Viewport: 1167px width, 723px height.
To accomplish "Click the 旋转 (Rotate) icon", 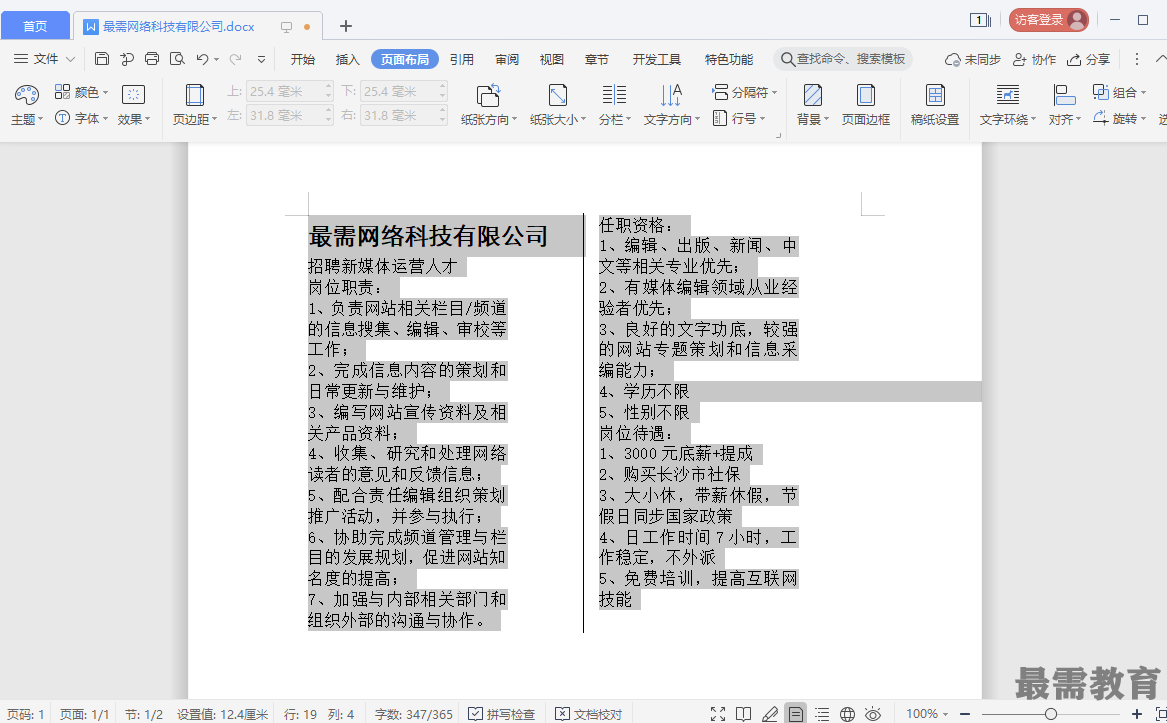I will pyautogui.click(x=1101, y=118).
